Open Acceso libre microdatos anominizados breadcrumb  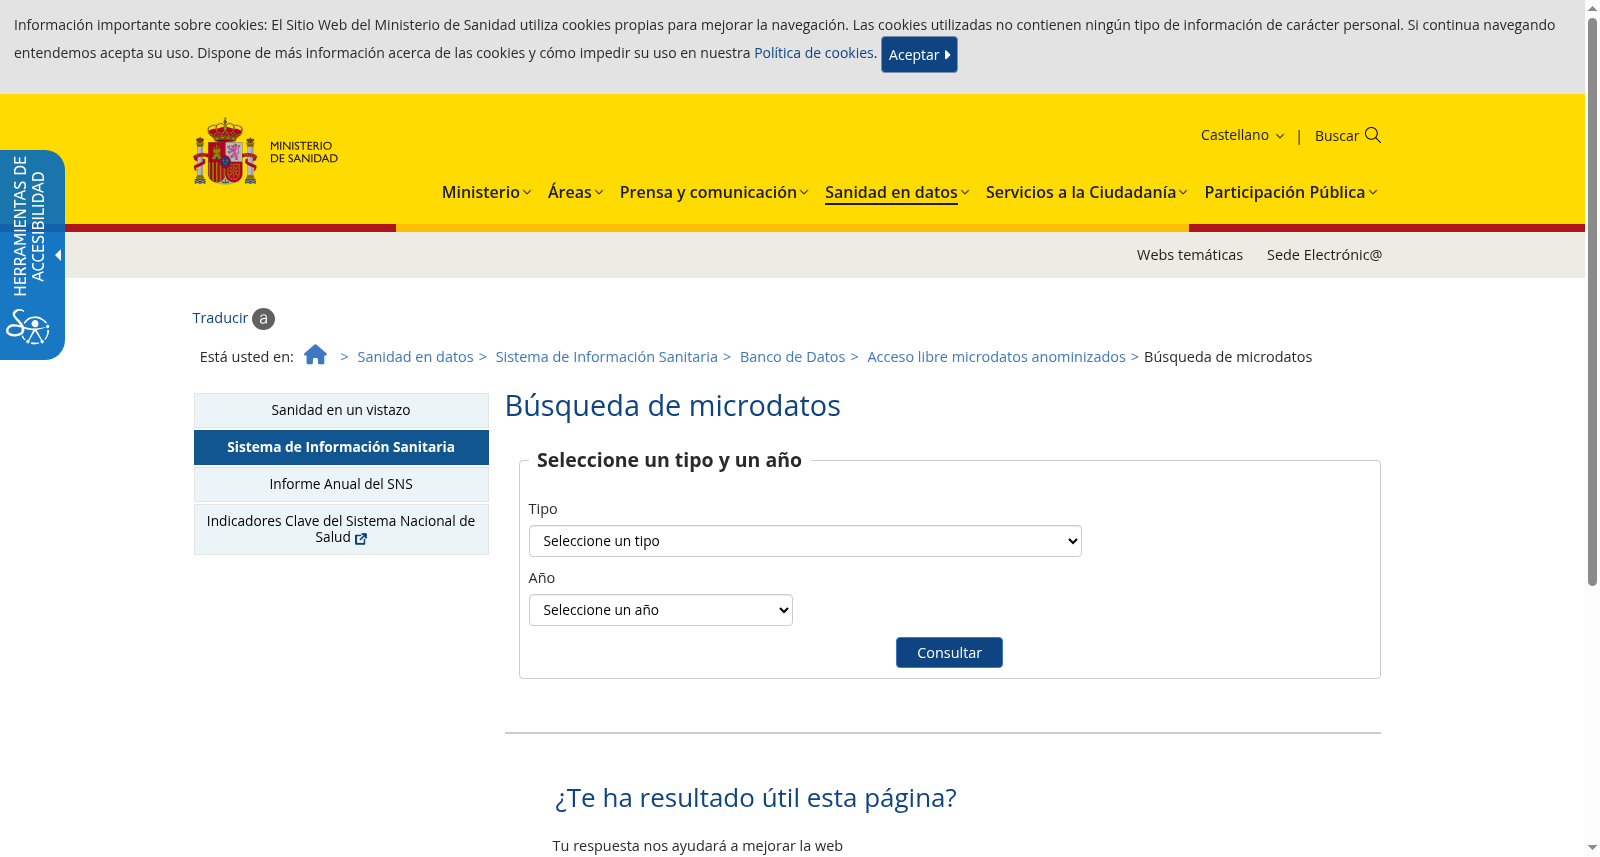pos(996,357)
